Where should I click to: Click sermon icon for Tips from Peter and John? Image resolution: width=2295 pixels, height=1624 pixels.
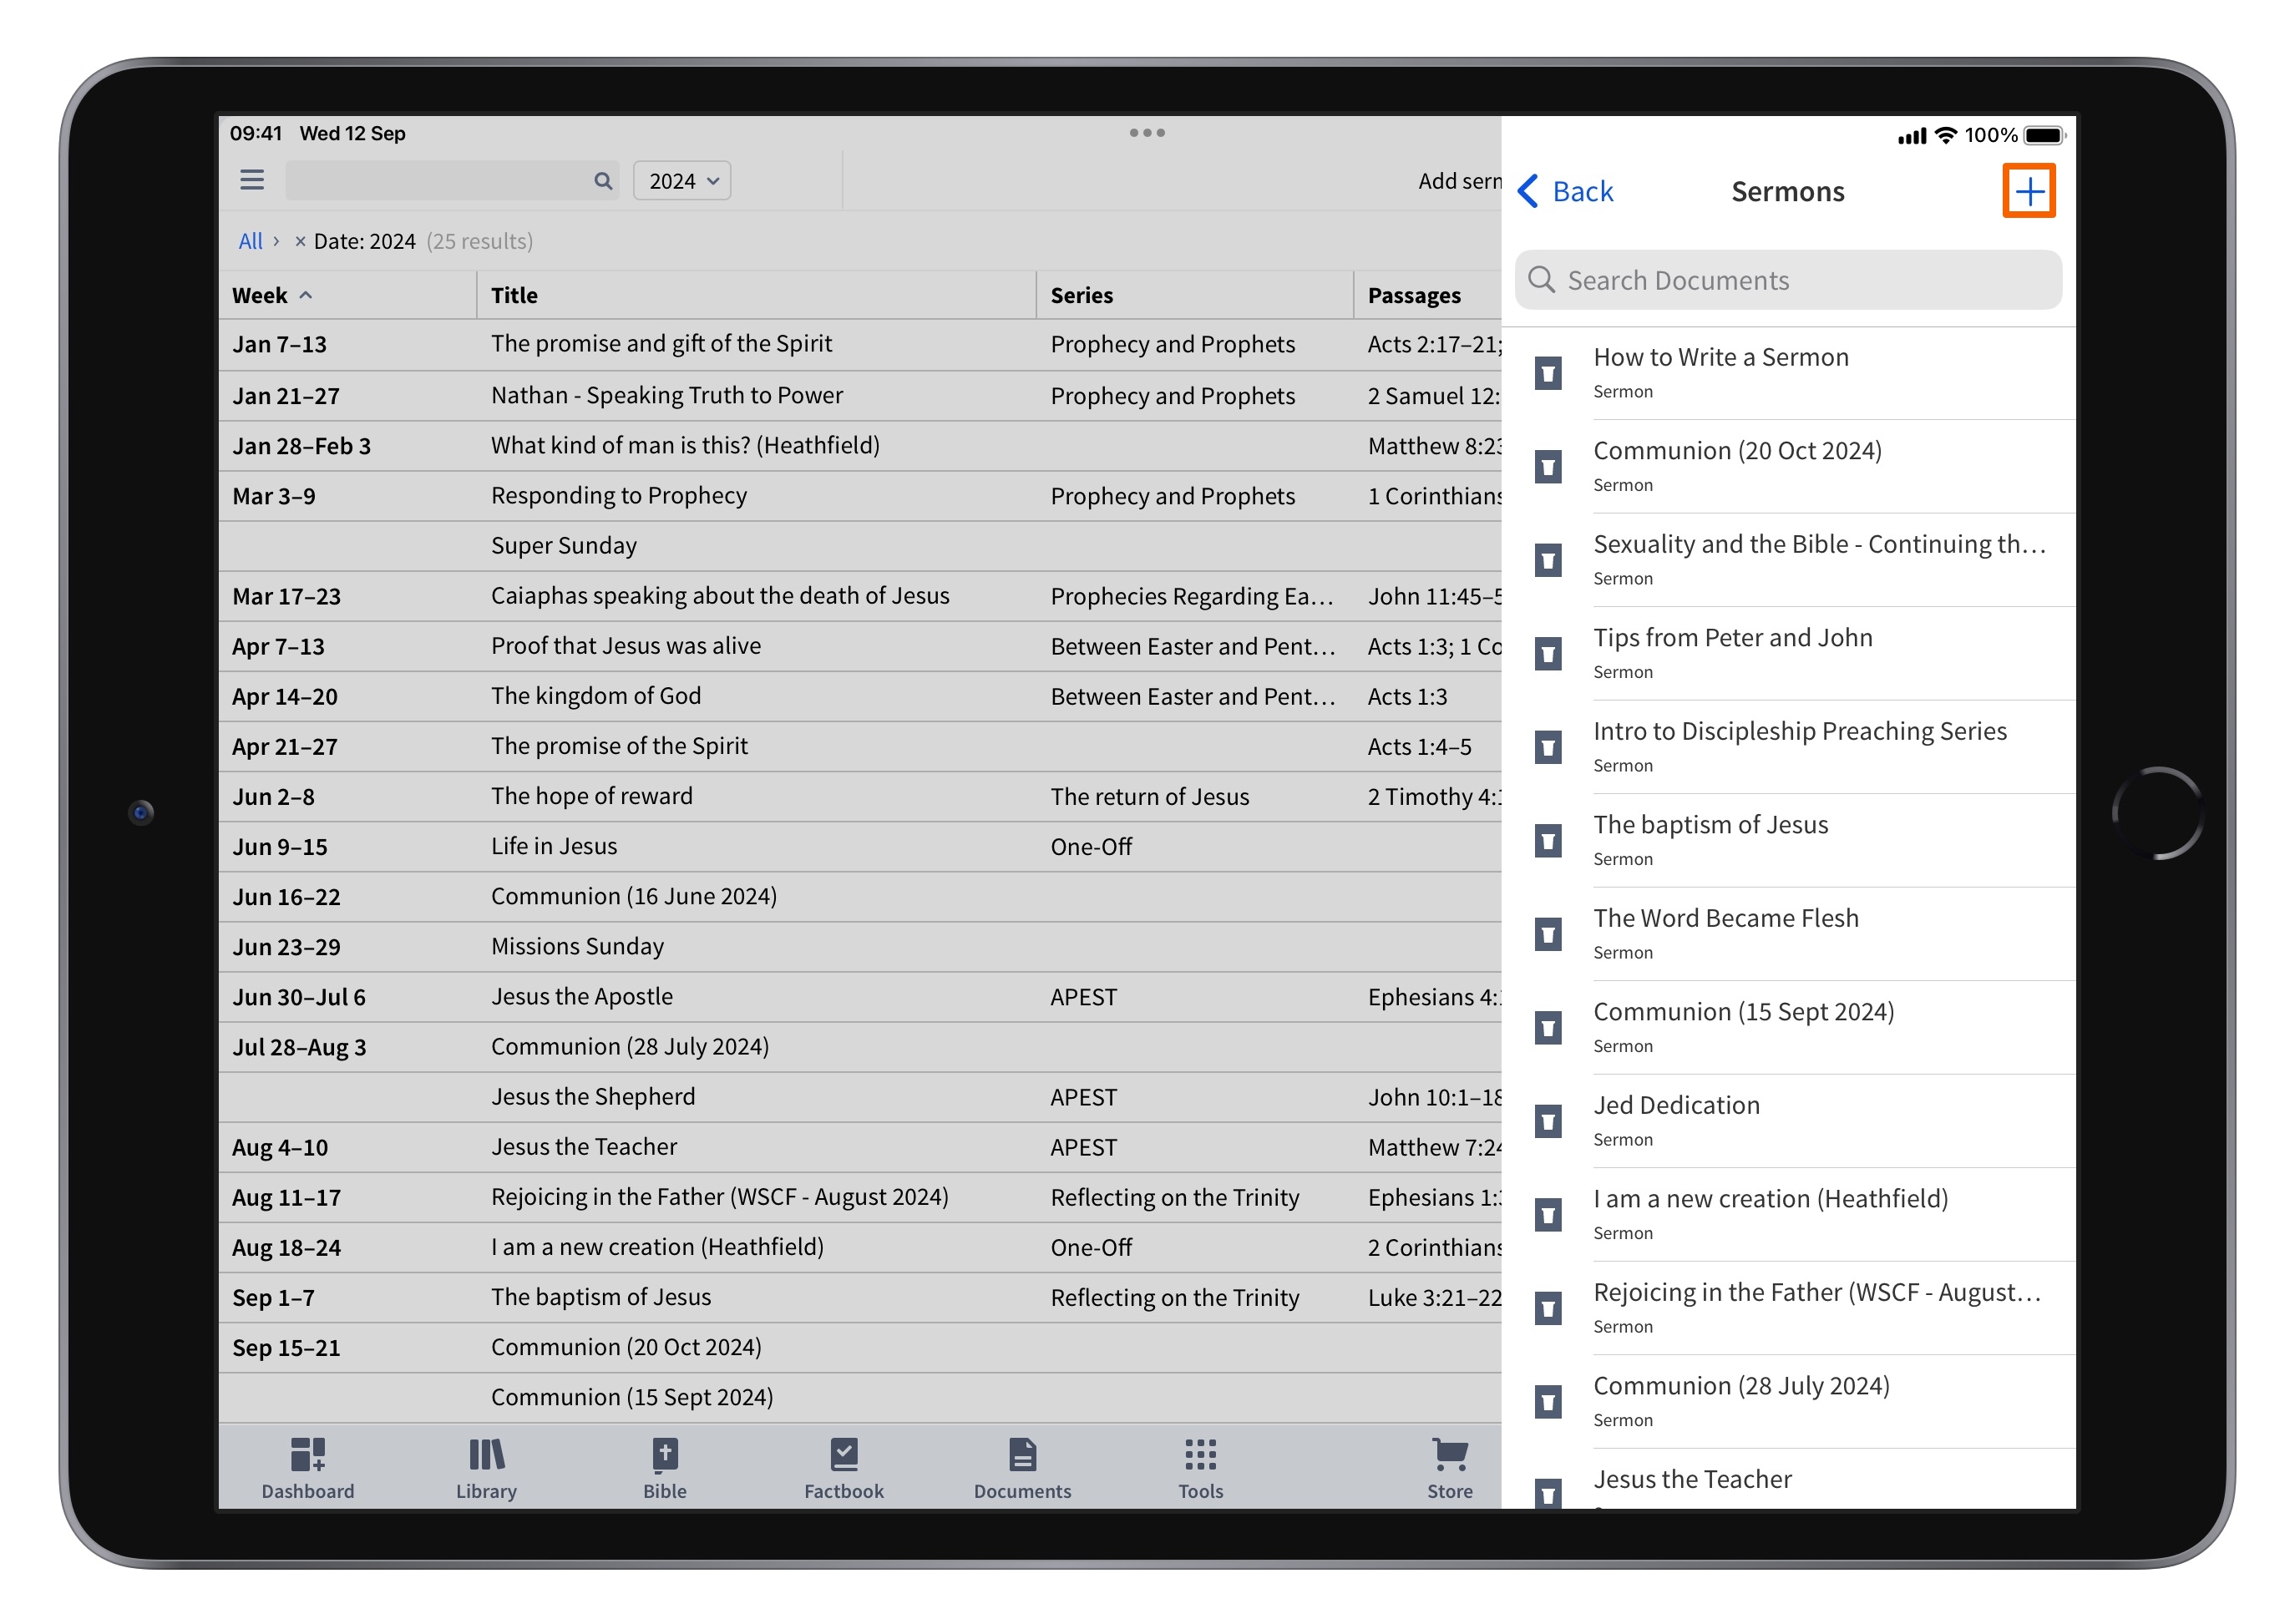(x=1548, y=654)
